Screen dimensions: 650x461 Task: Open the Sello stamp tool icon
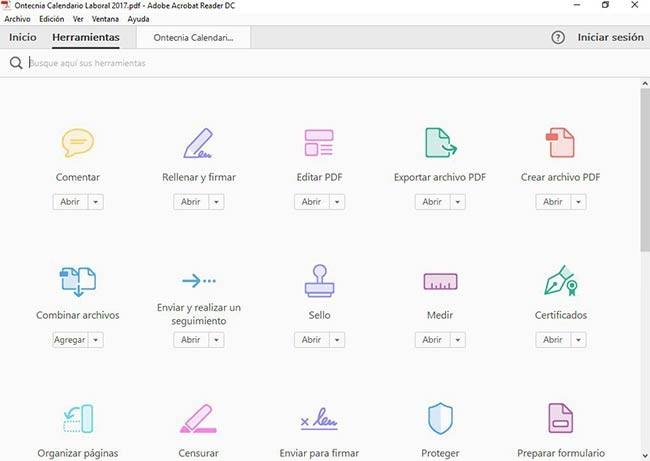[319, 281]
